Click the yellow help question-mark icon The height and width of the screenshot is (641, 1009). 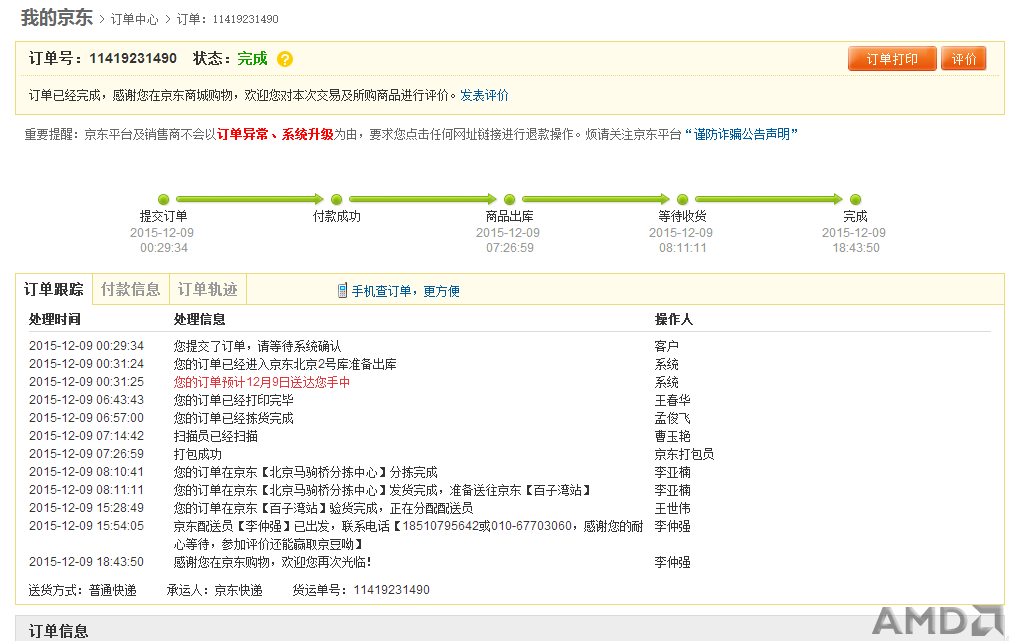284,59
